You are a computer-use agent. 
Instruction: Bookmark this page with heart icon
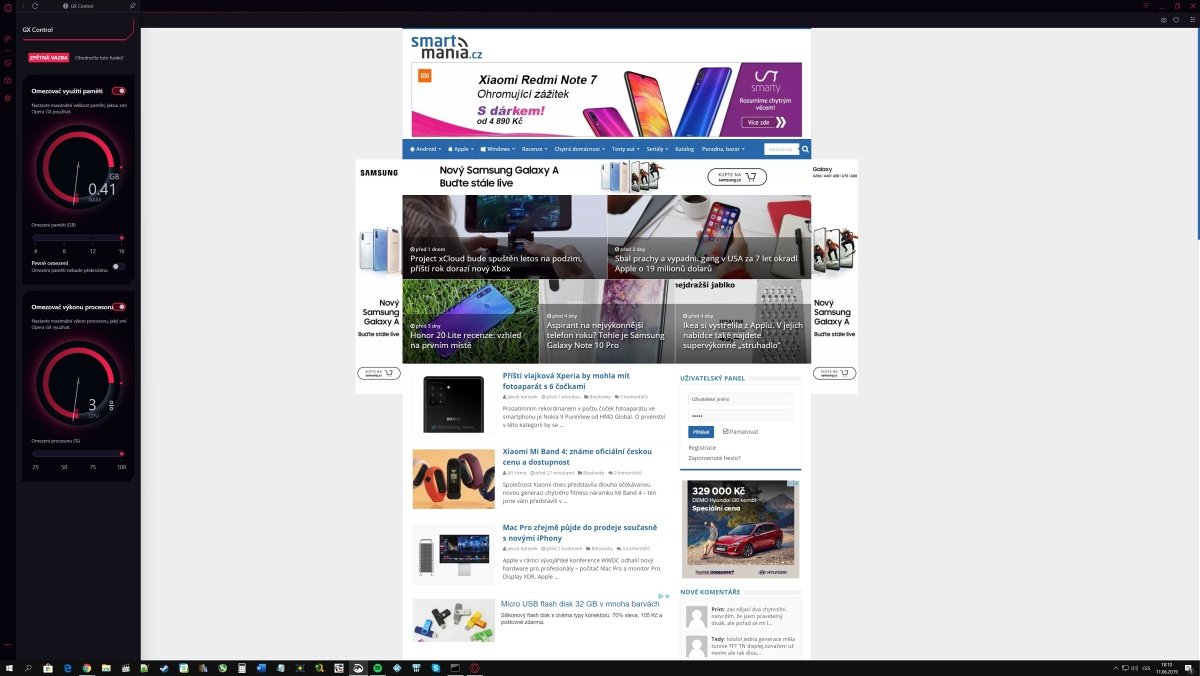(1176, 20)
